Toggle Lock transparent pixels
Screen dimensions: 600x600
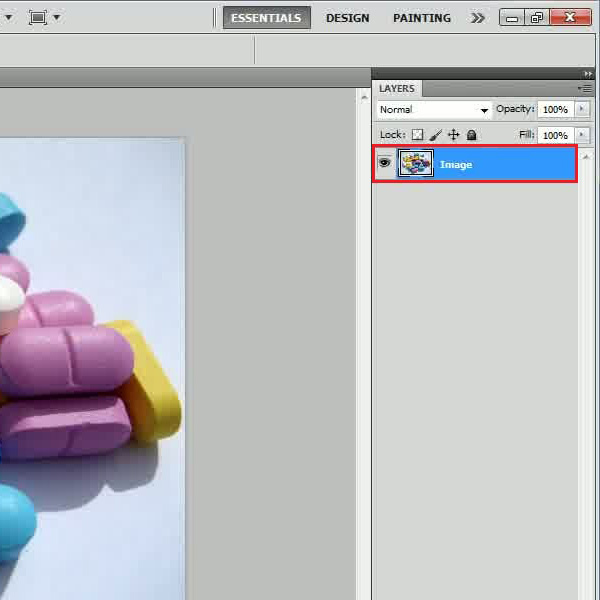417,135
